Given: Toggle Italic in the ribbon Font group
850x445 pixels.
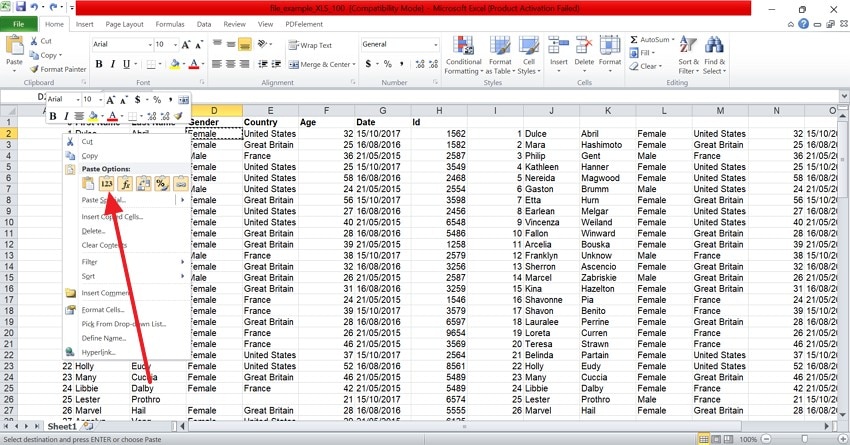Looking at the screenshot, I should 112,64.
